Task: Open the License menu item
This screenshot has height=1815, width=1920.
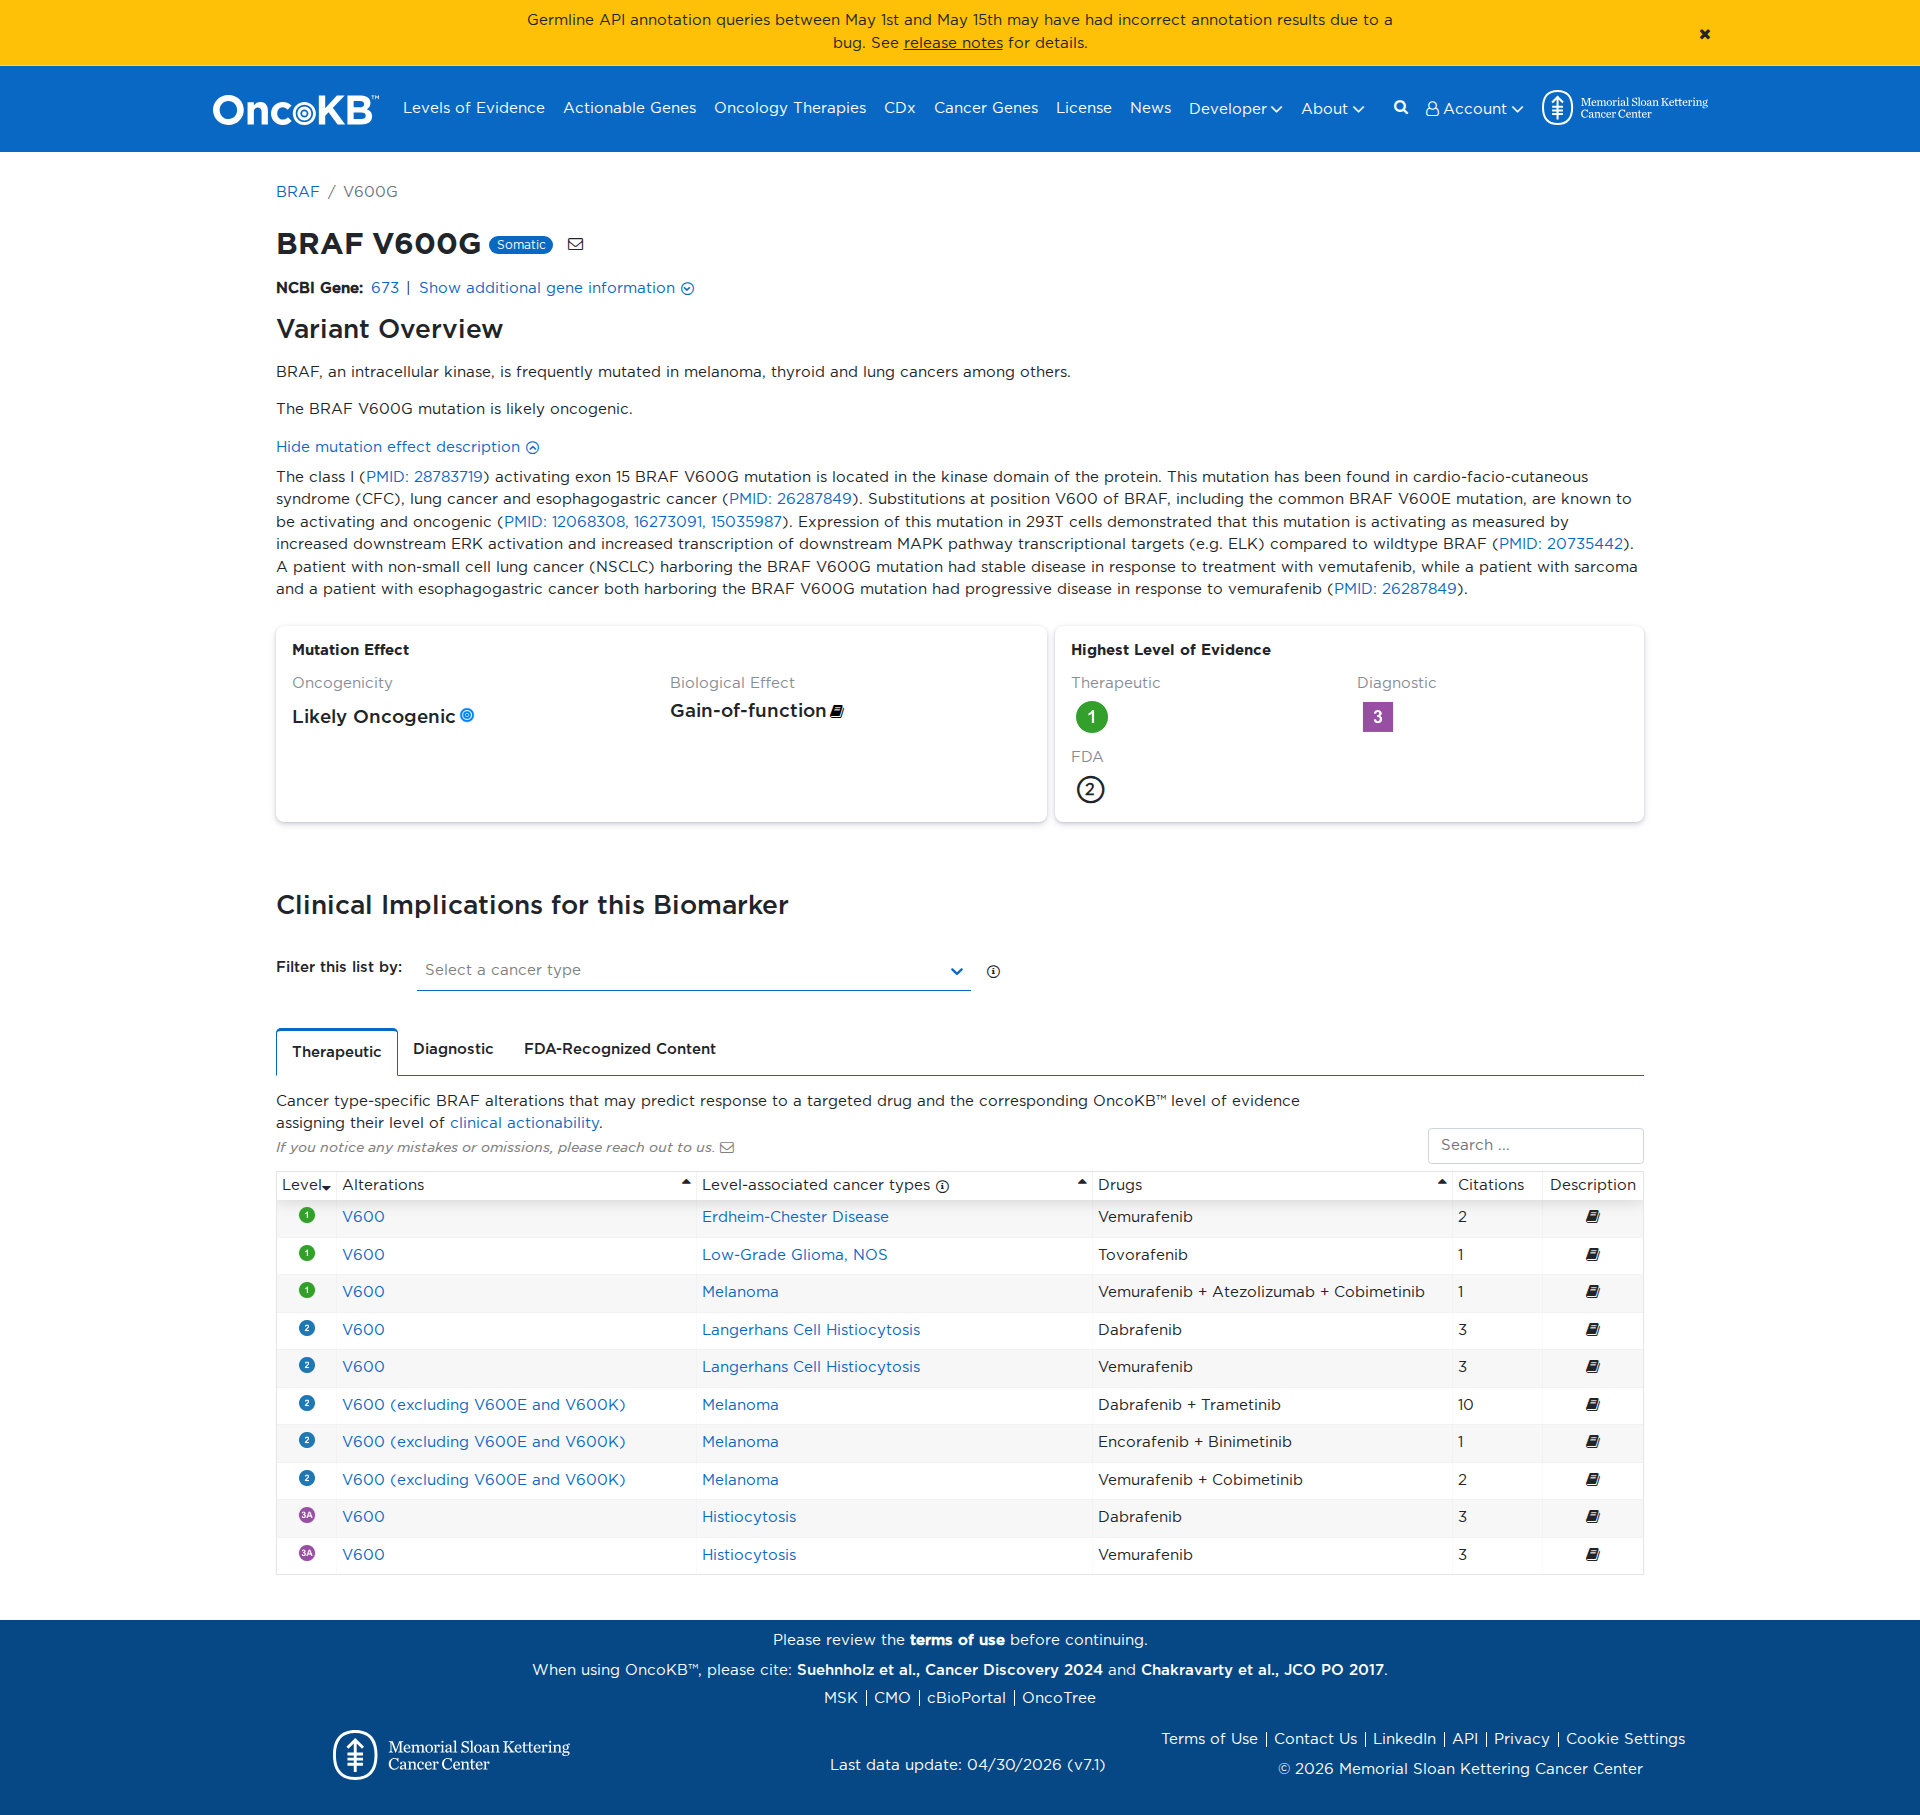Action: click(x=1084, y=108)
